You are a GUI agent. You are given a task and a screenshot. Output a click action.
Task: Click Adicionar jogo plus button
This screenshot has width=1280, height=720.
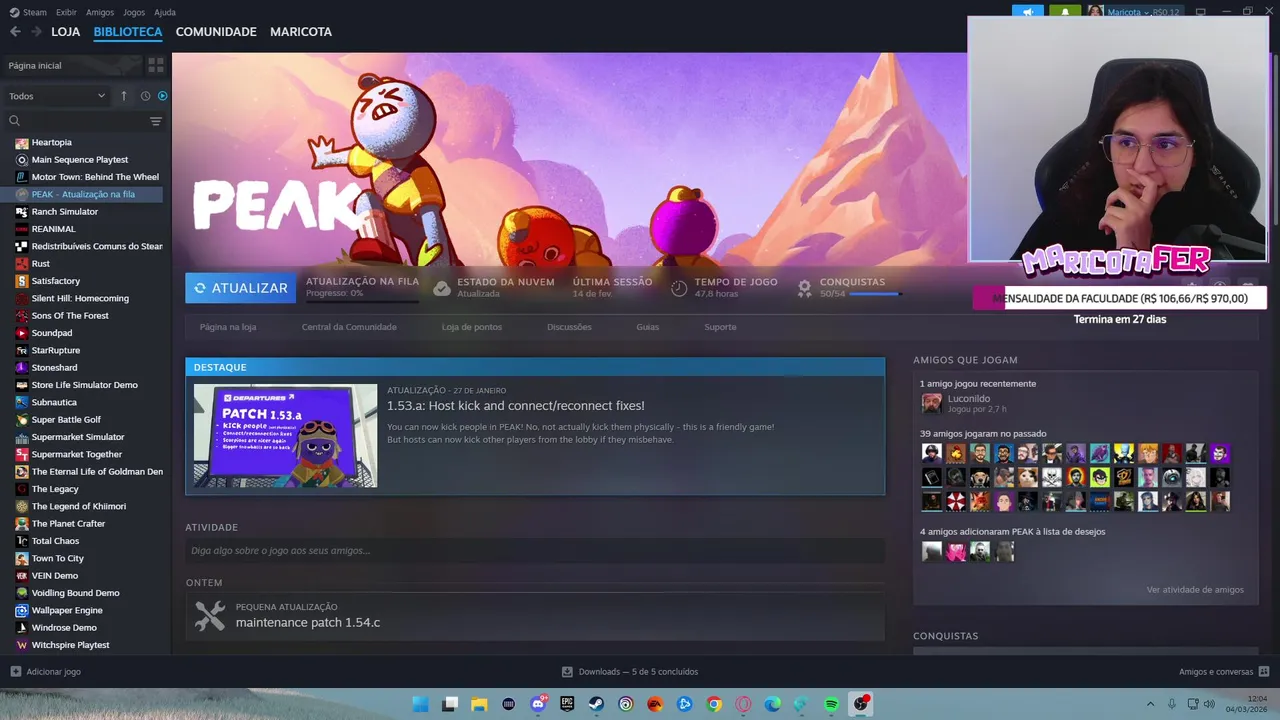point(15,672)
